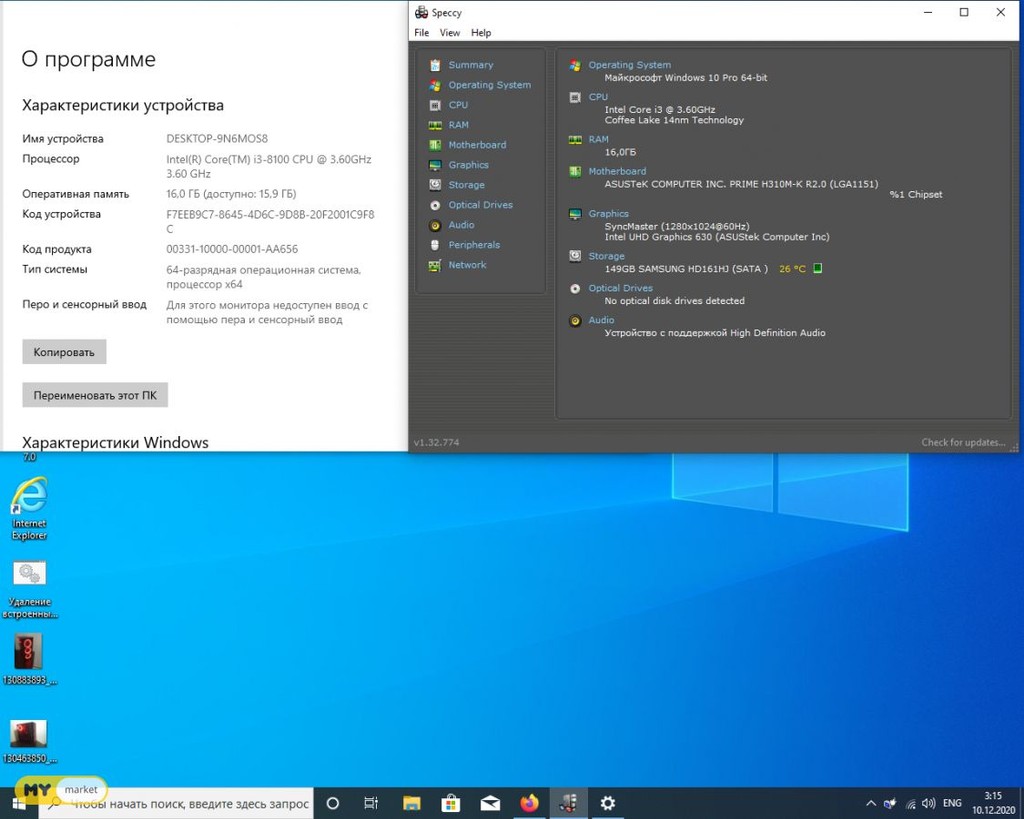Viewport: 1024px width, 819px height.
Task: Click the Optical Drives heading in summary pane
Action: [620, 288]
